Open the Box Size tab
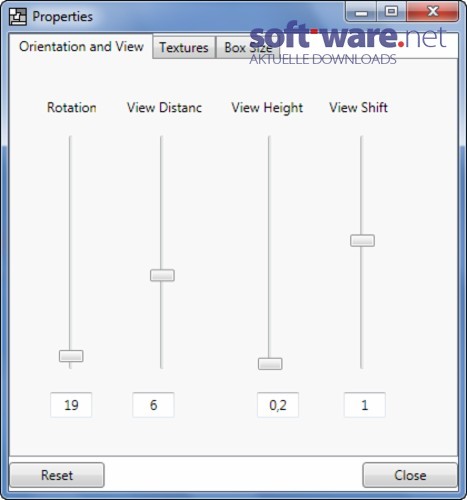The width and height of the screenshot is (467, 500). click(x=248, y=47)
